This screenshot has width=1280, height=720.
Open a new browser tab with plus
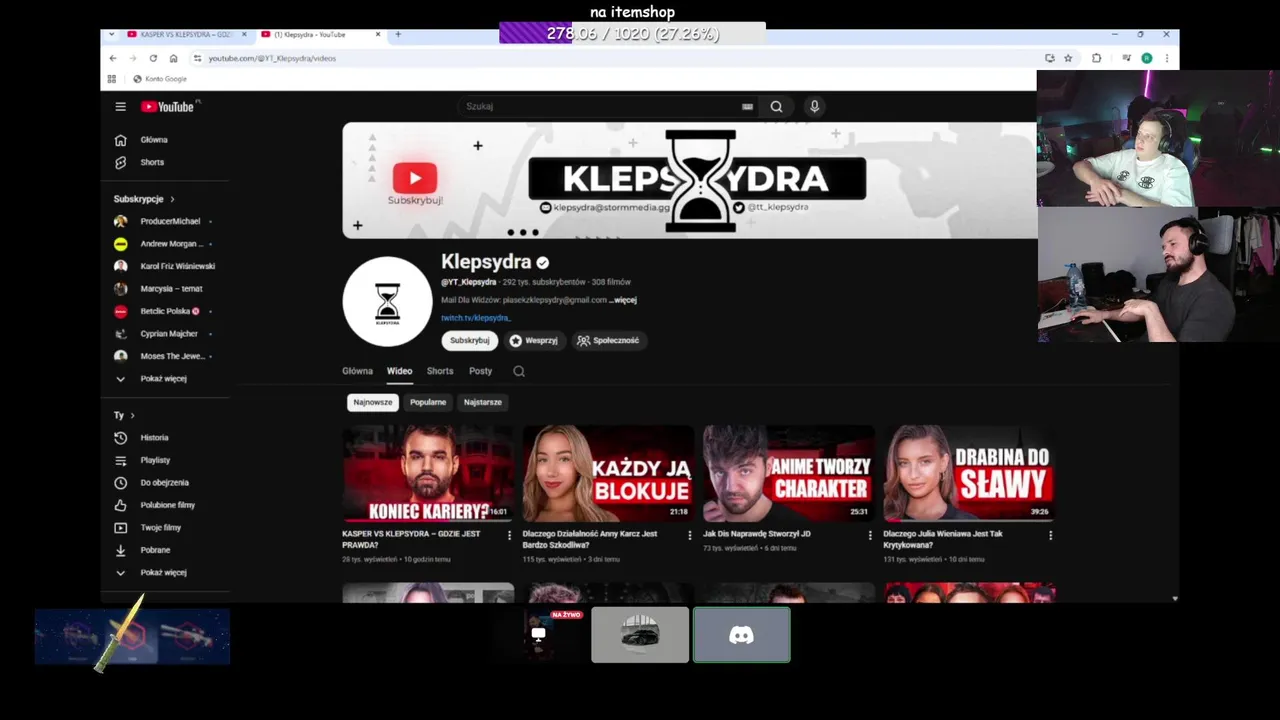coord(398,34)
